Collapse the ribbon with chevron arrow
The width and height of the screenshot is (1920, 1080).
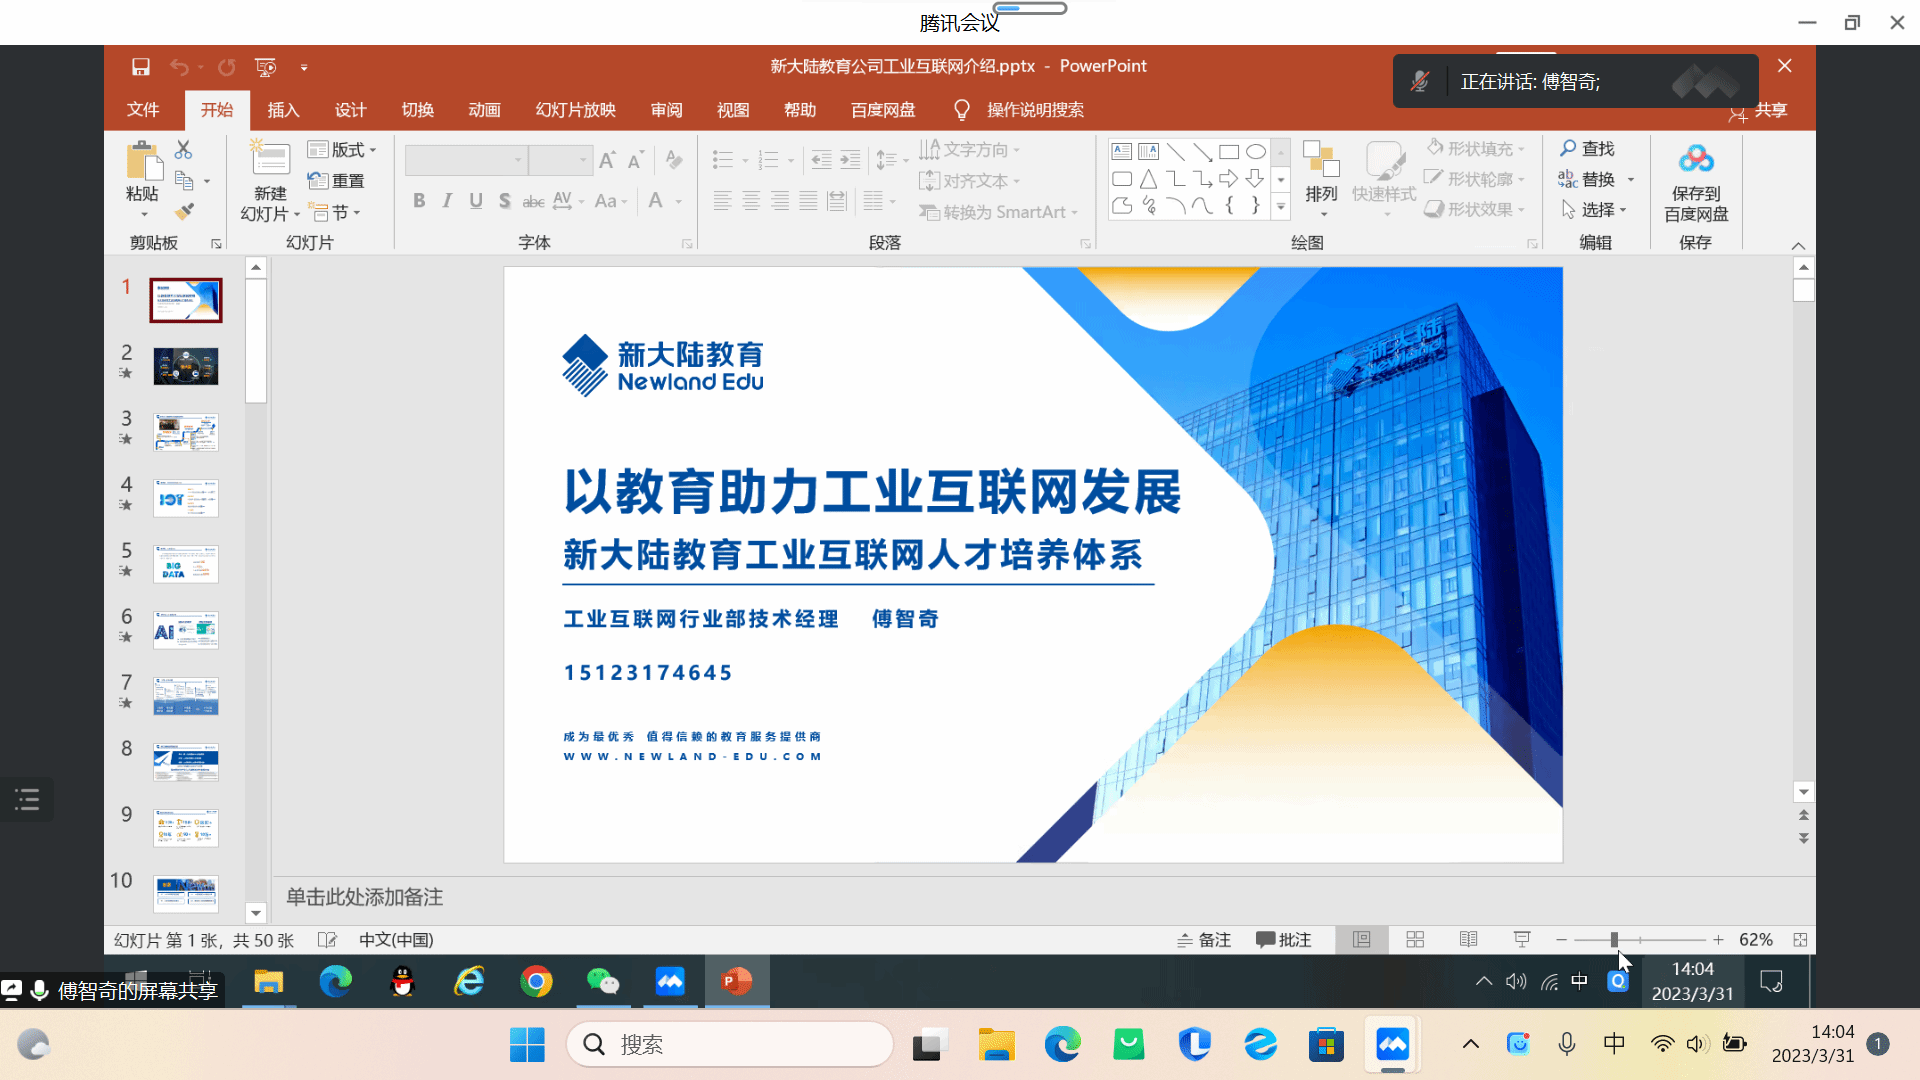click(x=1798, y=246)
